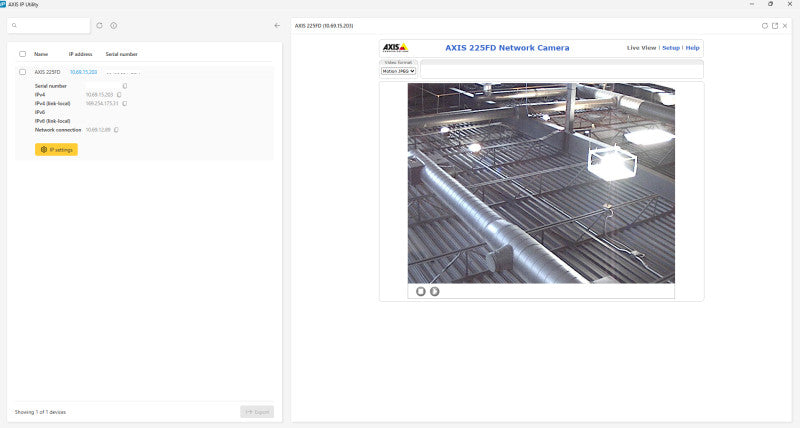
Task: Open the camera Setup page
Action: (x=671, y=48)
